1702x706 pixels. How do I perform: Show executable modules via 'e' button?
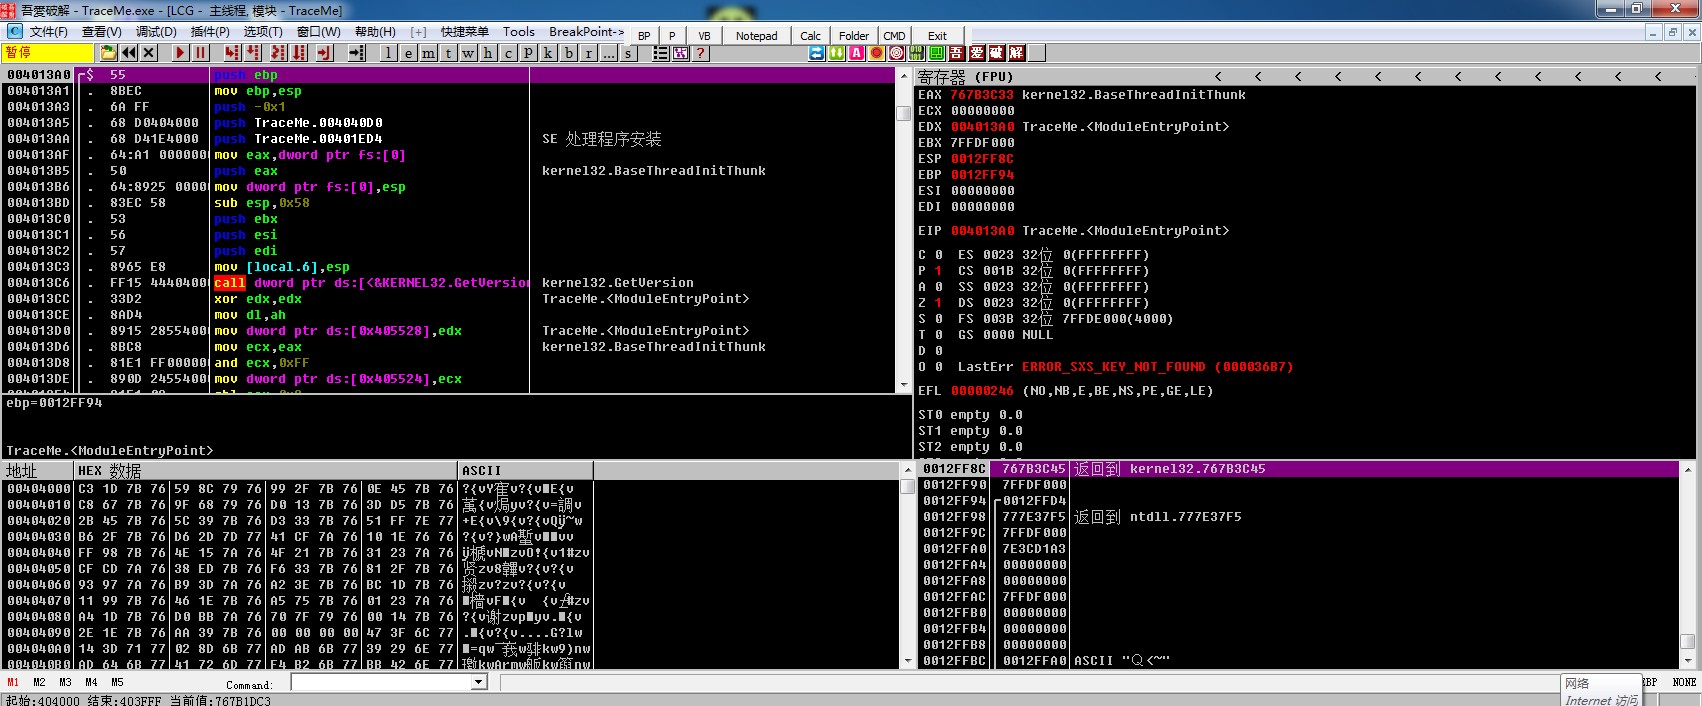409,53
